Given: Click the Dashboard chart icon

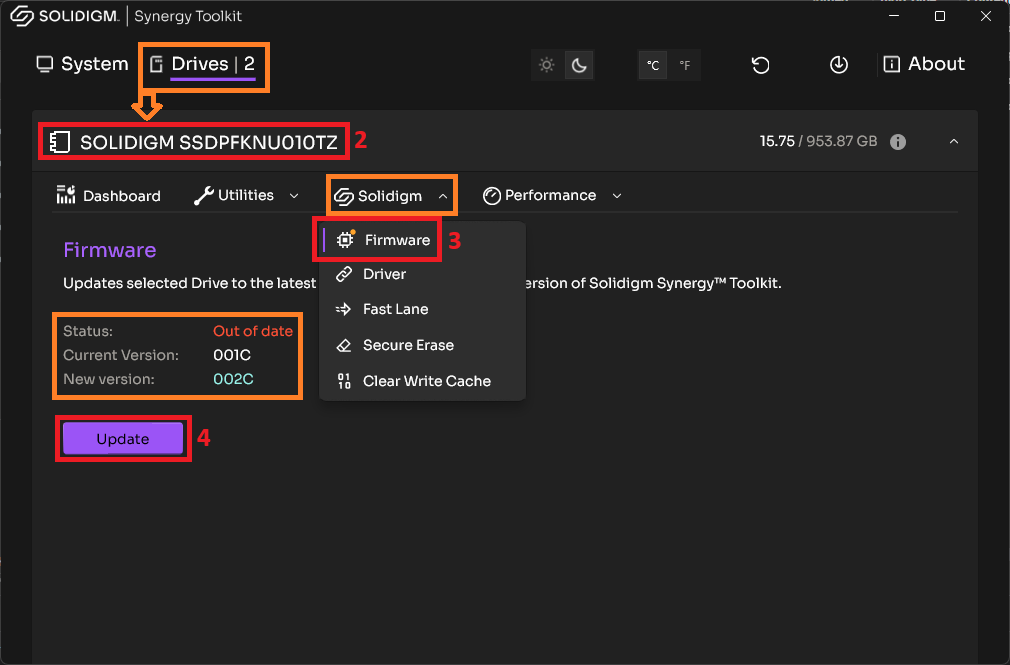Looking at the screenshot, I should tap(66, 195).
